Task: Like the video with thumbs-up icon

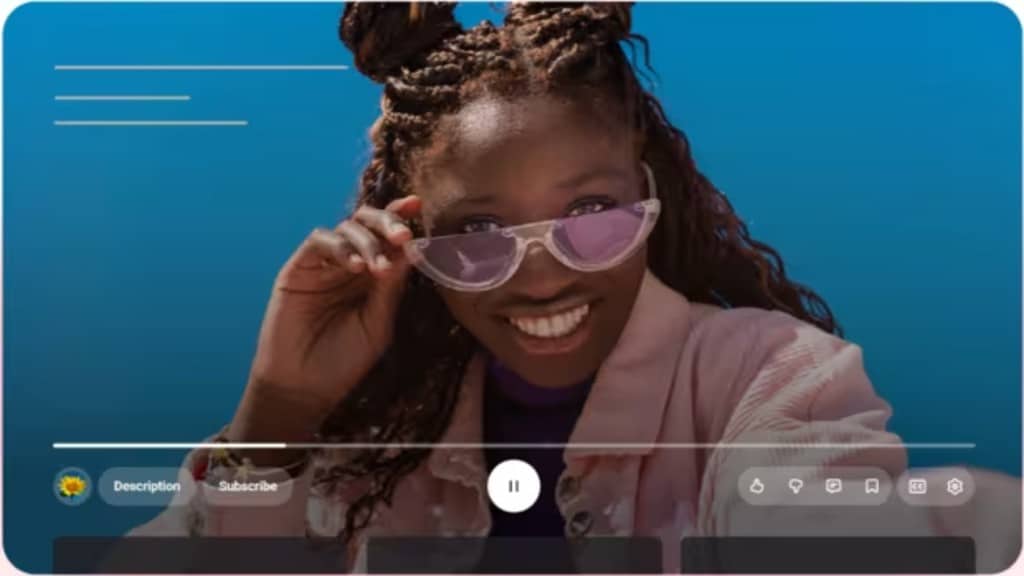Action: tap(757, 487)
